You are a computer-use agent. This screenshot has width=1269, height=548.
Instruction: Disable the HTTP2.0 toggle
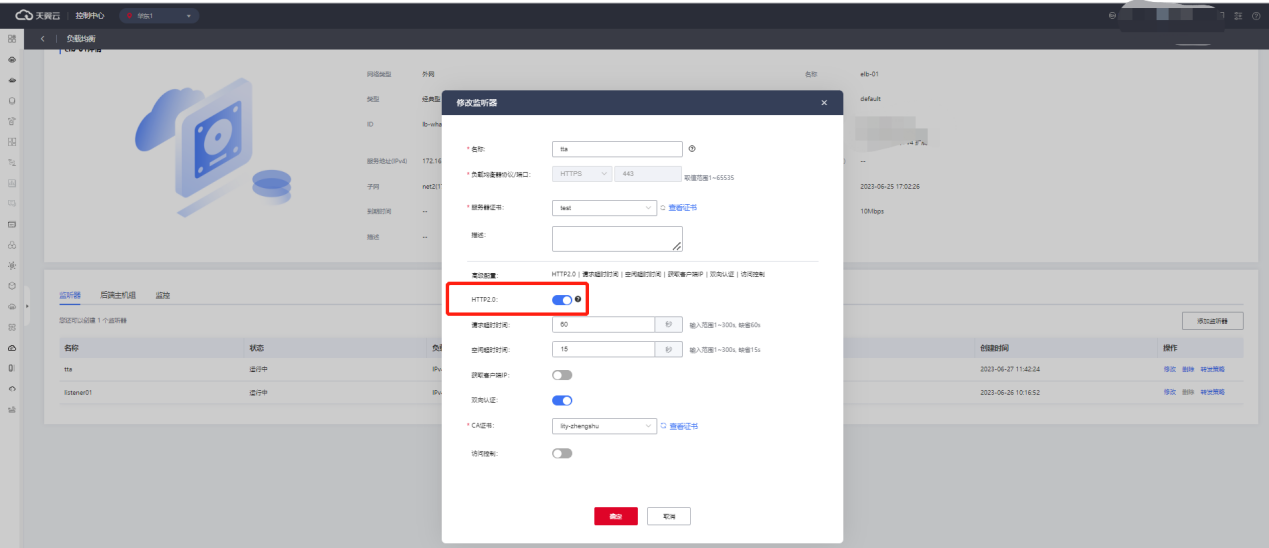pyautogui.click(x=562, y=300)
